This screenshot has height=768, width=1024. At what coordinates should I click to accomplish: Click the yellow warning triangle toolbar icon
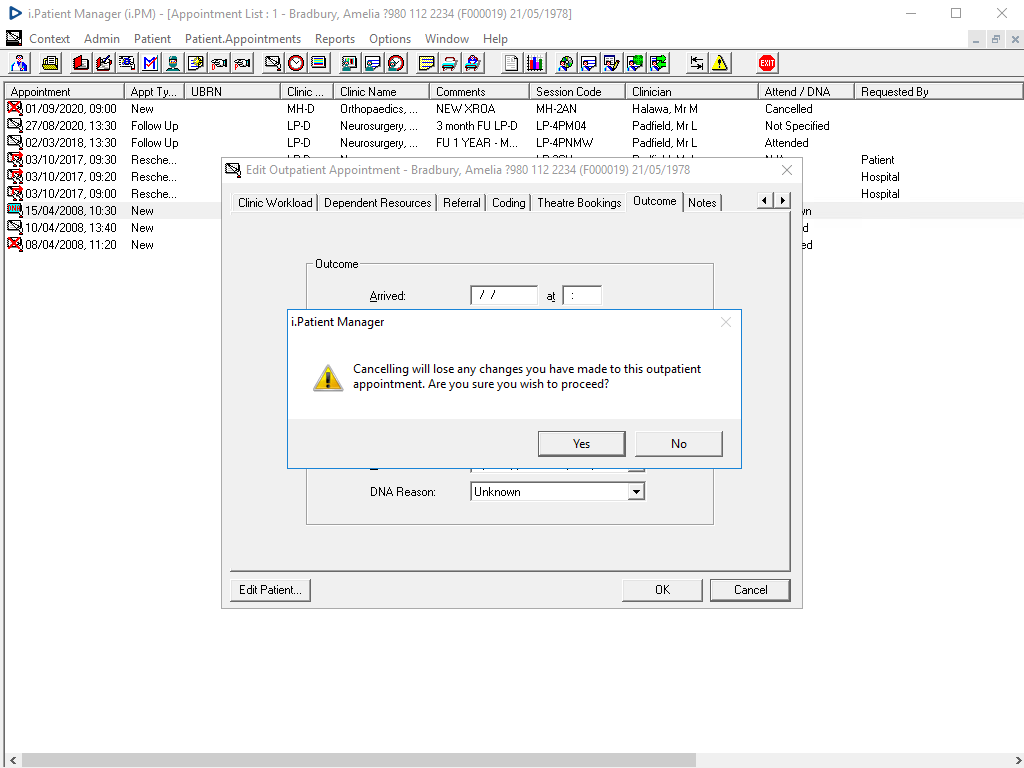coord(720,63)
